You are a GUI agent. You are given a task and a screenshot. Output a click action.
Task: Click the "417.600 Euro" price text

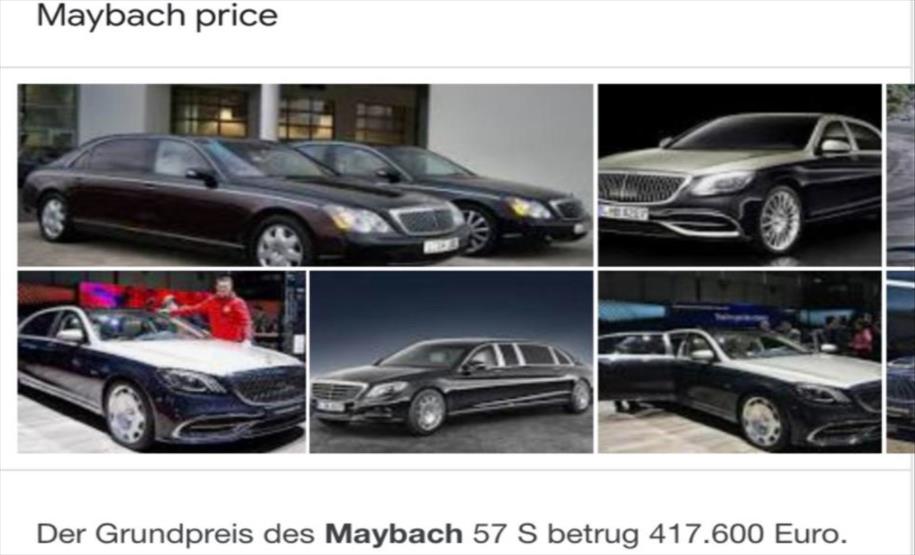(747, 533)
